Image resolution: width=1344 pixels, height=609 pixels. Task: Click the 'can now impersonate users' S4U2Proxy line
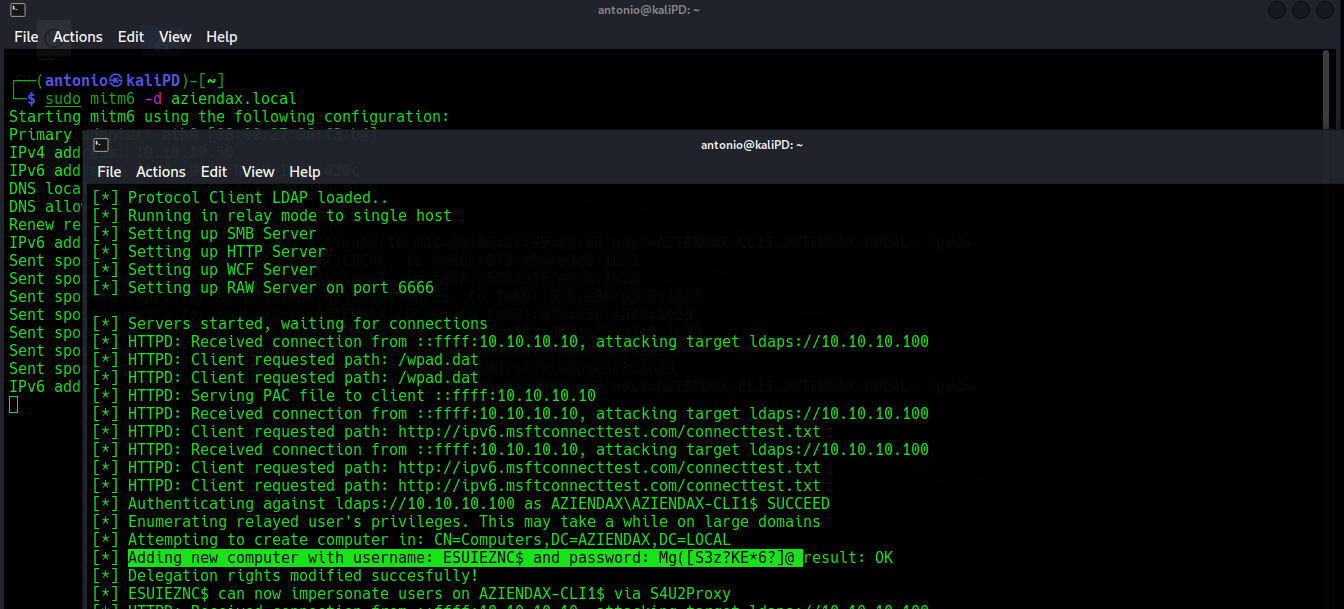pyautogui.click(x=411, y=594)
